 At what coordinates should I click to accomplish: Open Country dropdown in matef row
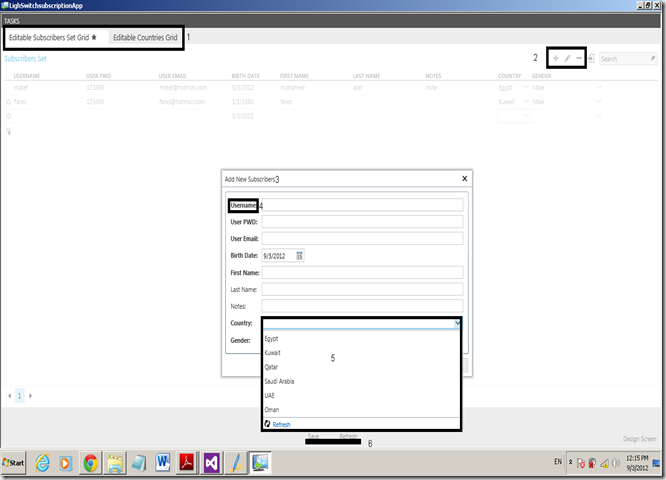click(526, 88)
